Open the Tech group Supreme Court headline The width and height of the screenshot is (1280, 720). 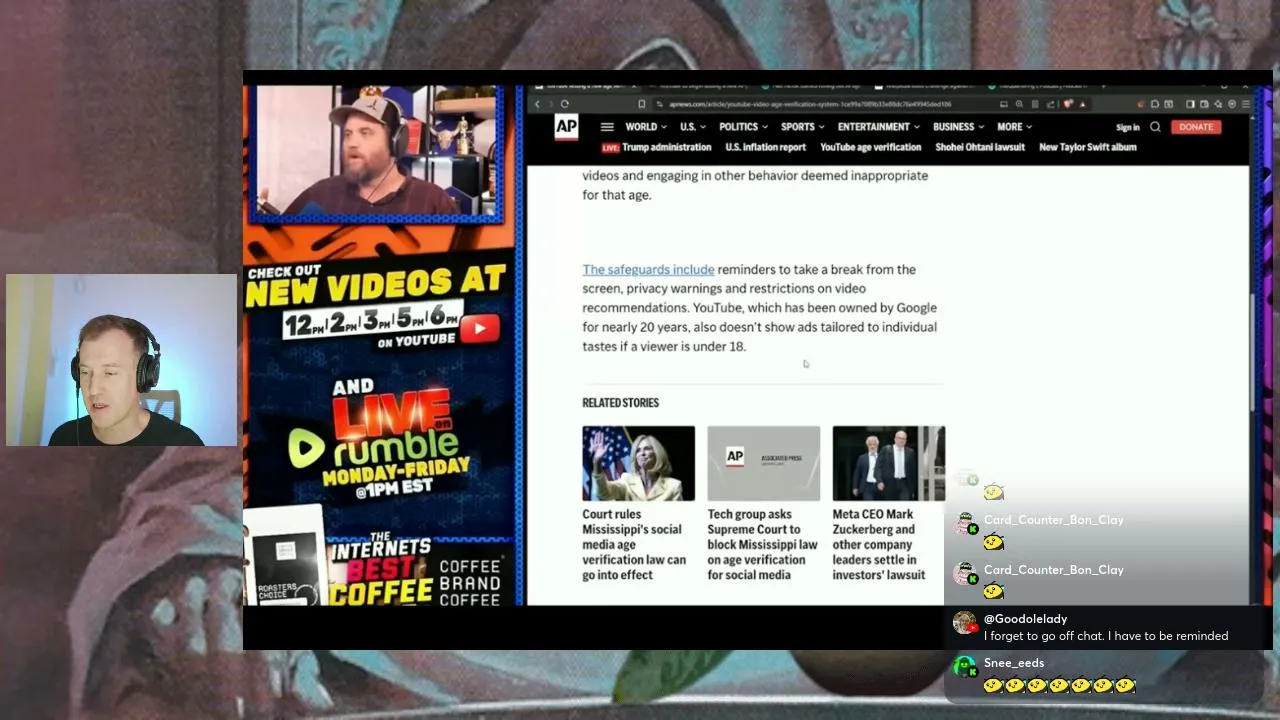point(762,544)
